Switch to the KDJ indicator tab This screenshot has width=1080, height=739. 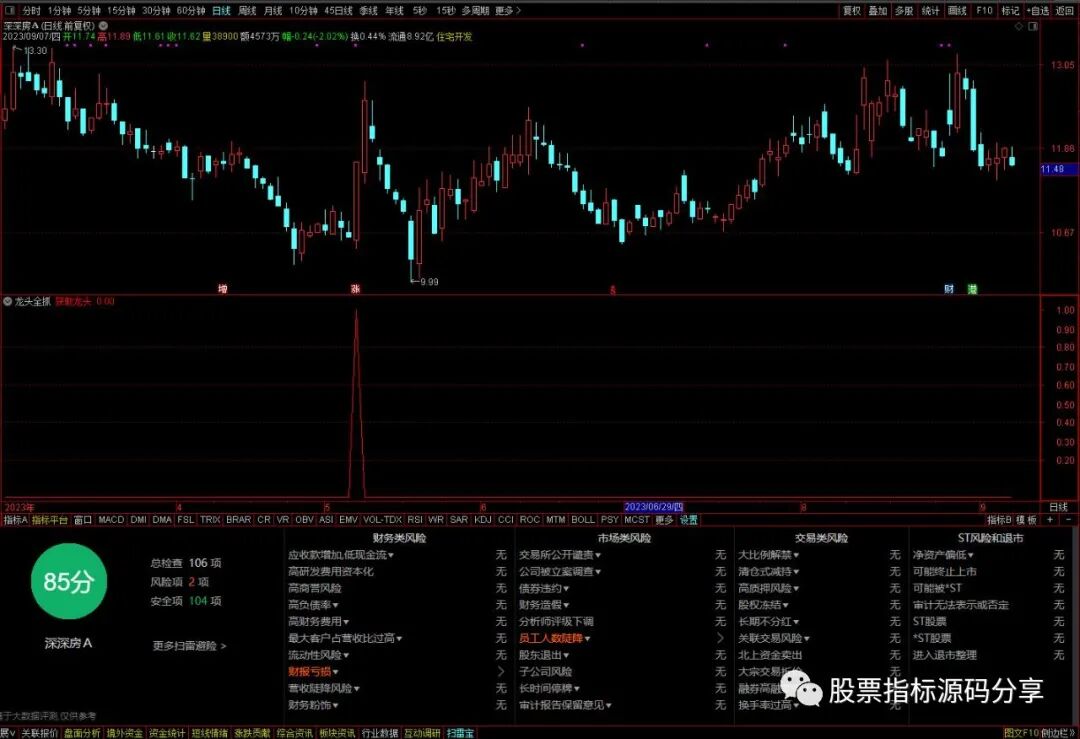pos(483,519)
